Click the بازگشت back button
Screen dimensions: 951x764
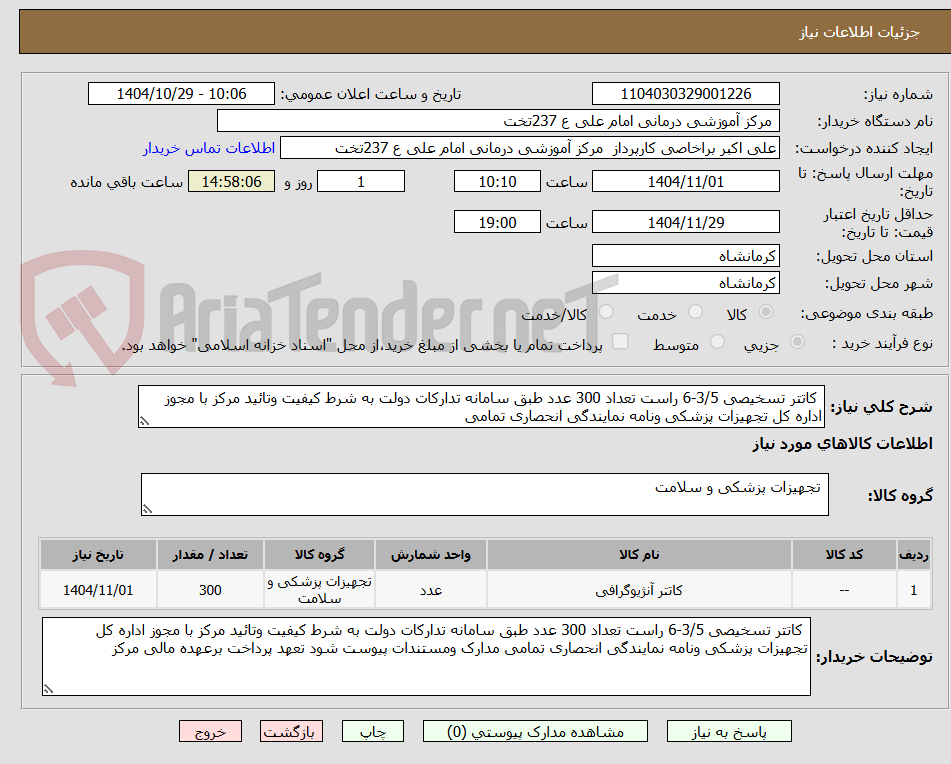point(291,731)
